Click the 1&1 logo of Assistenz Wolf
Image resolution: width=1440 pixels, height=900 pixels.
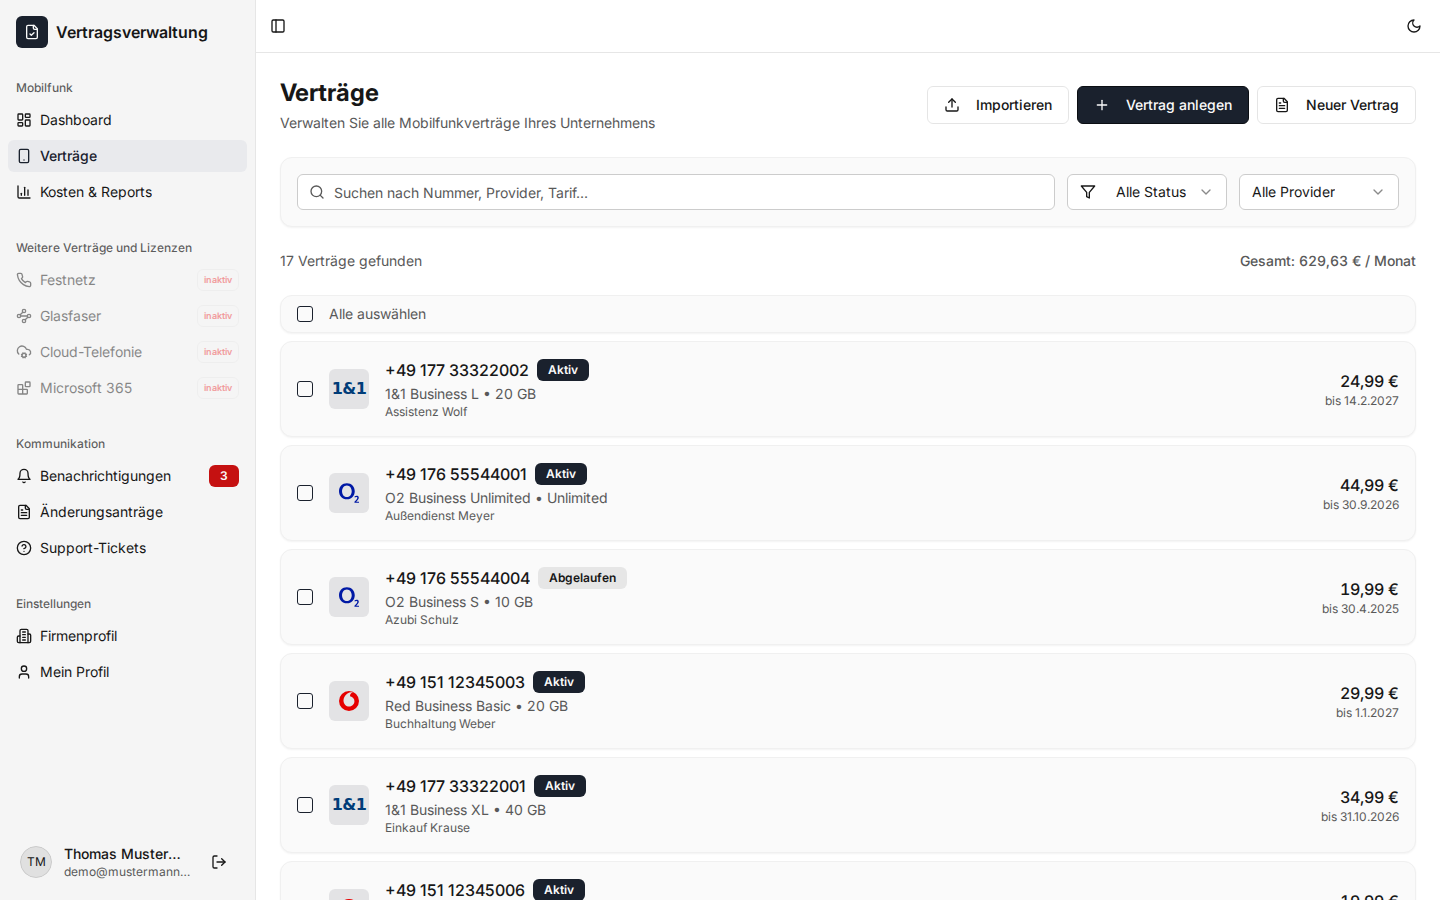[x=349, y=389]
